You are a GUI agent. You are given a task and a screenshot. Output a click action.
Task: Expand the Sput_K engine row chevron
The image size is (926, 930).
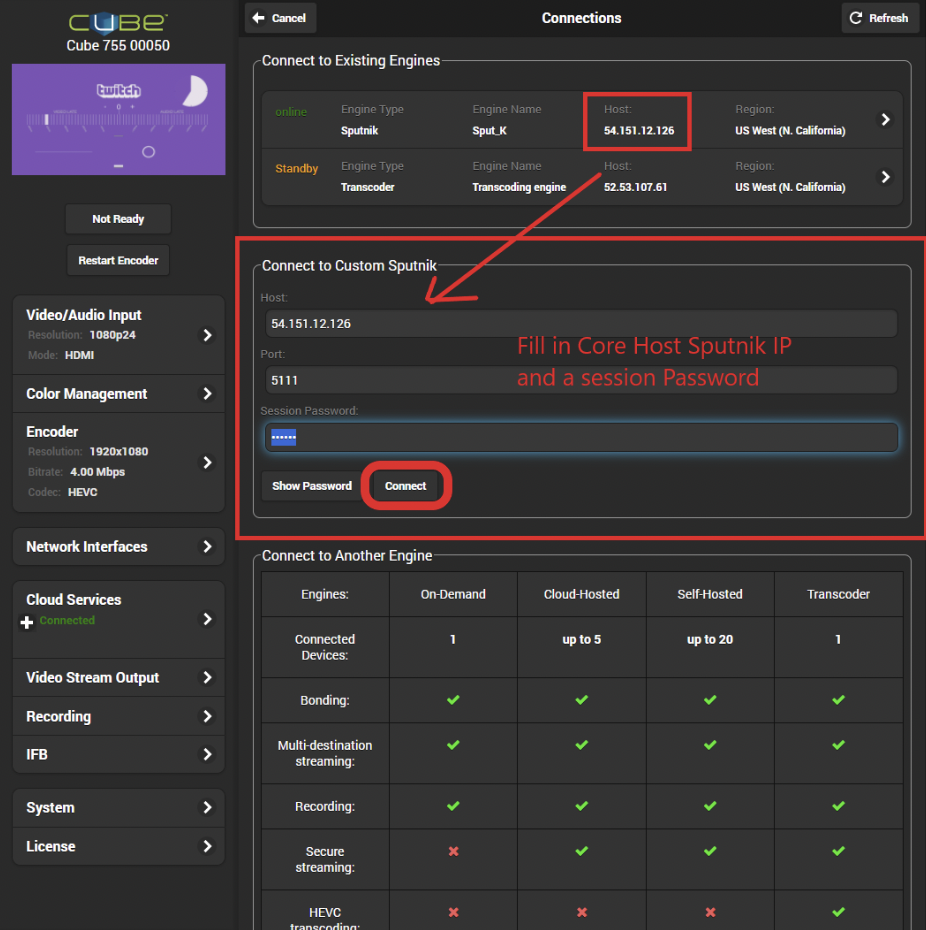(x=884, y=119)
